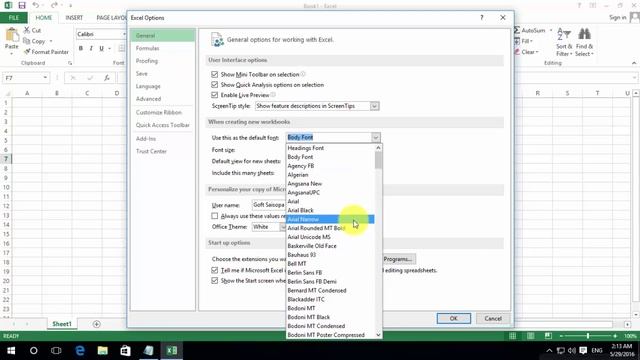Select Advanced category in Excel Options
The height and width of the screenshot is (360, 640).
coord(163,99)
